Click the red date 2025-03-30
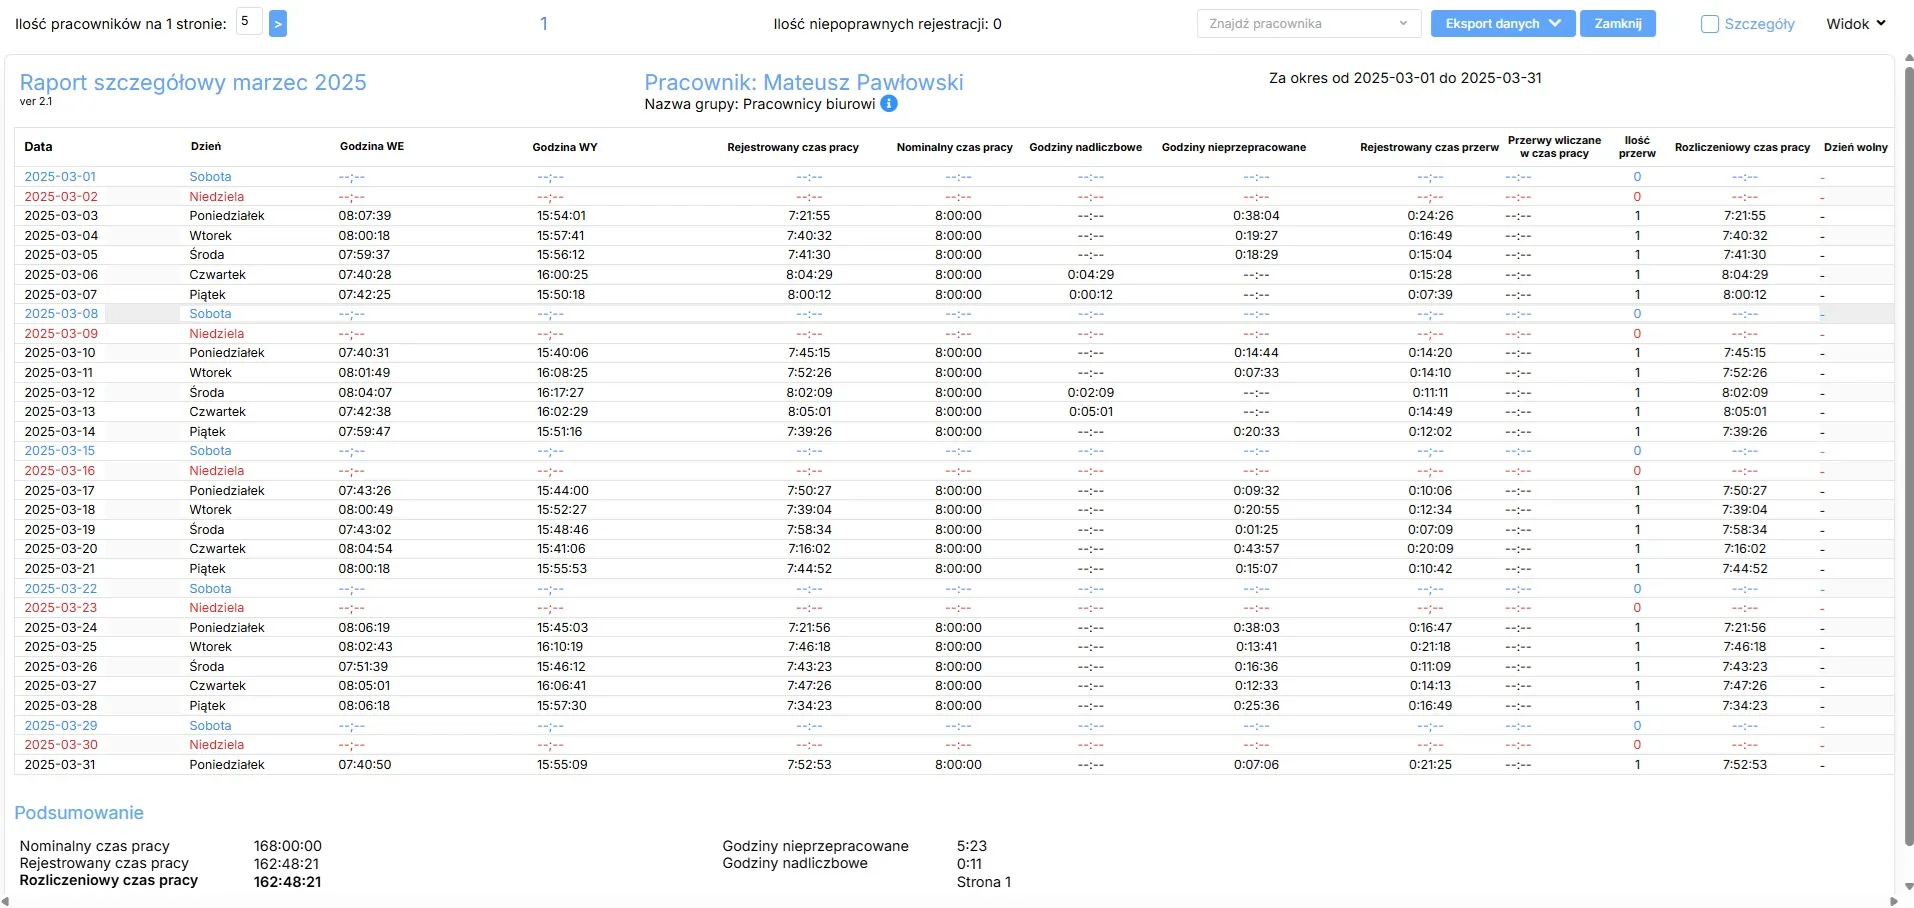The width and height of the screenshot is (1914, 908). click(61, 745)
